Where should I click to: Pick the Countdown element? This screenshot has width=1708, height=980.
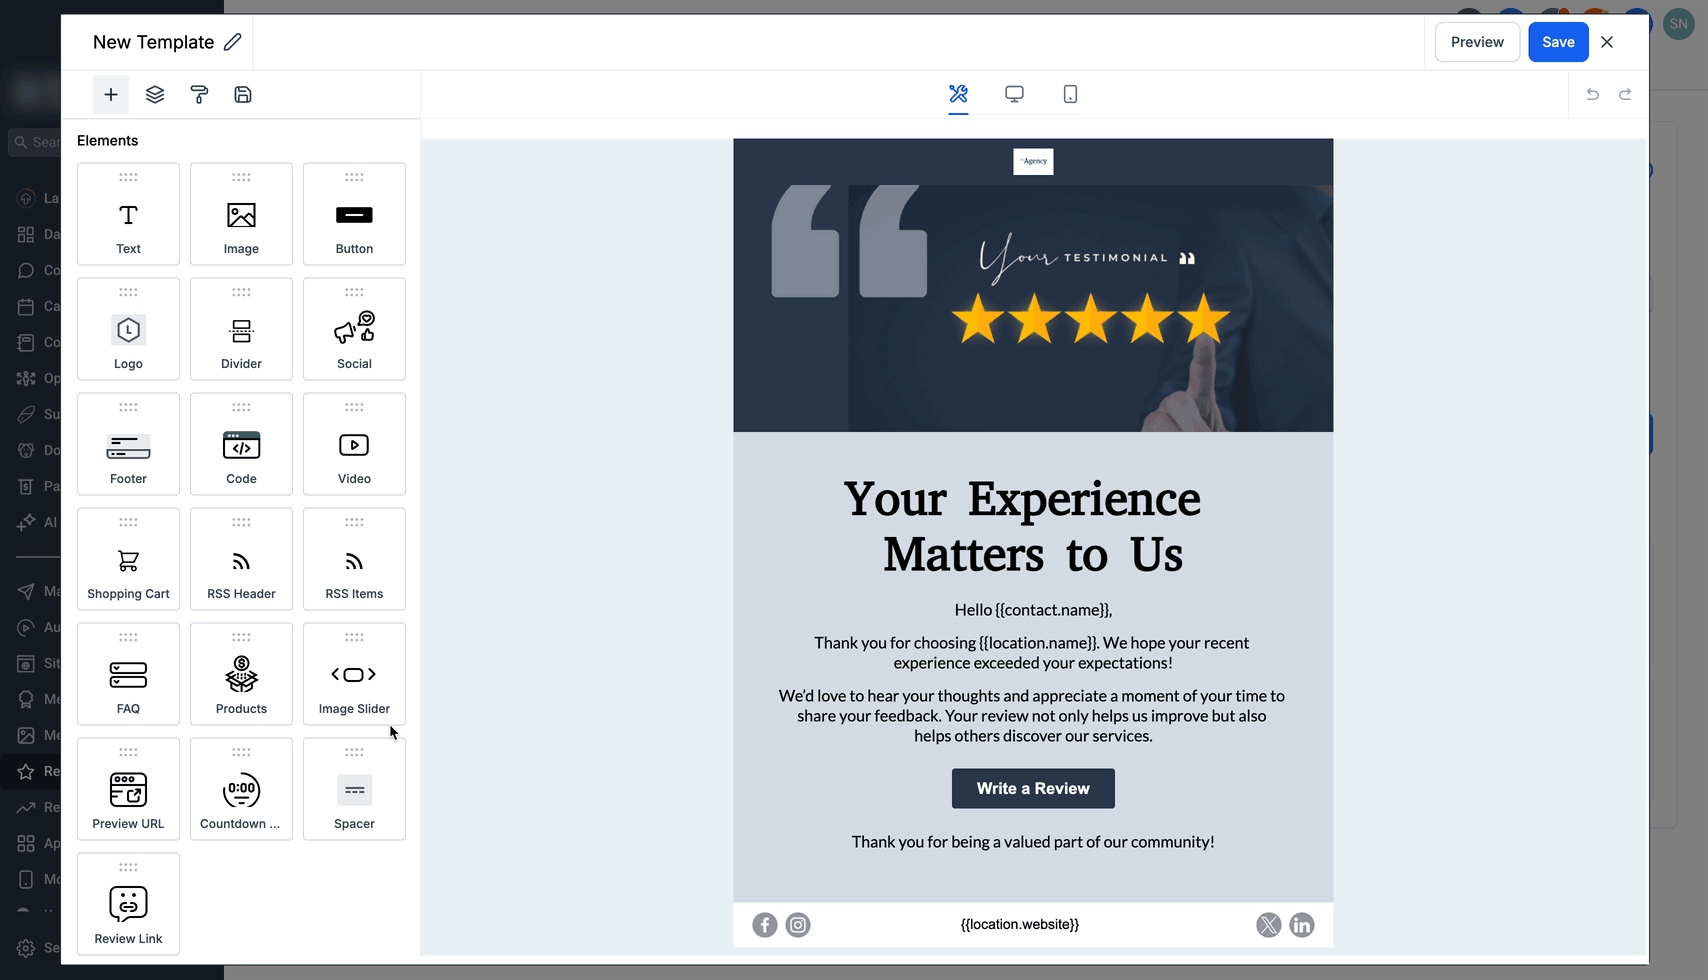[x=241, y=789]
